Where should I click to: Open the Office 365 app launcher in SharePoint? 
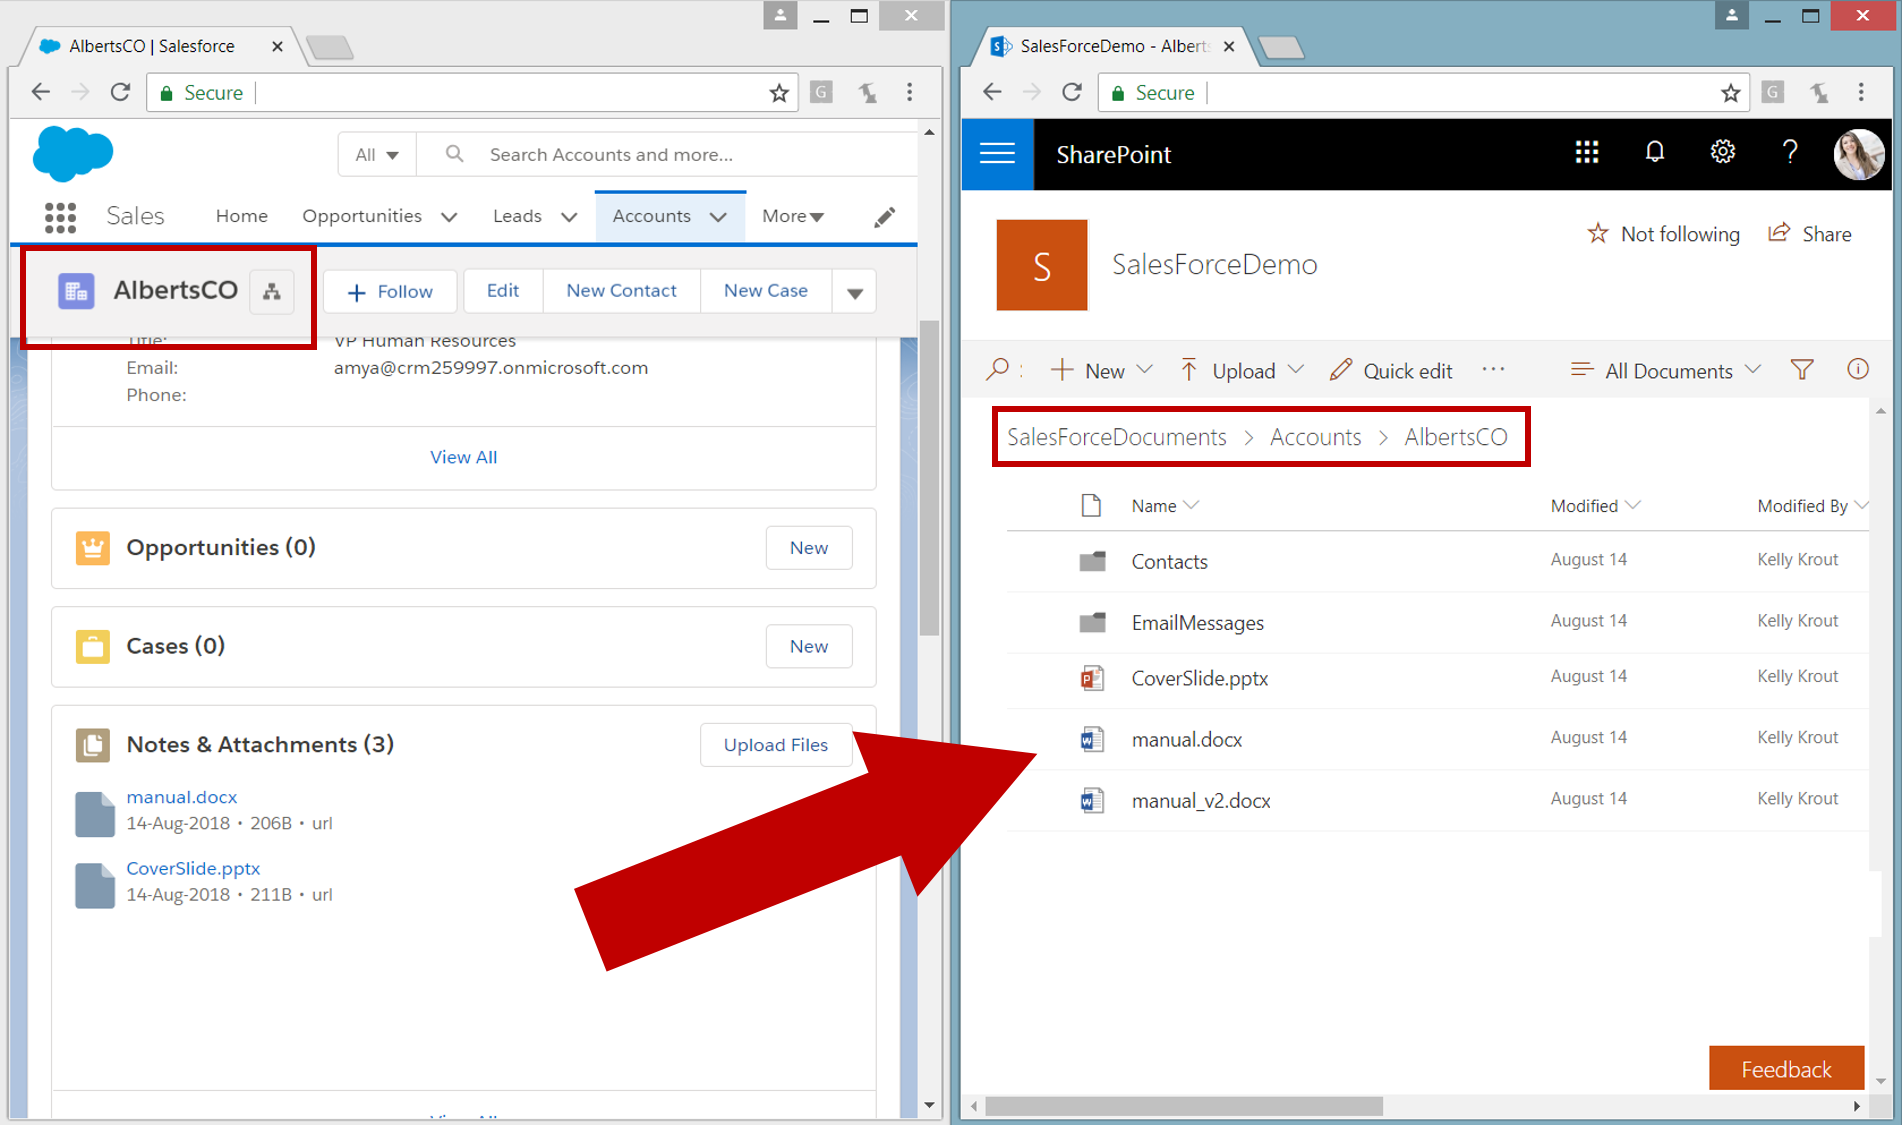pos(1586,152)
